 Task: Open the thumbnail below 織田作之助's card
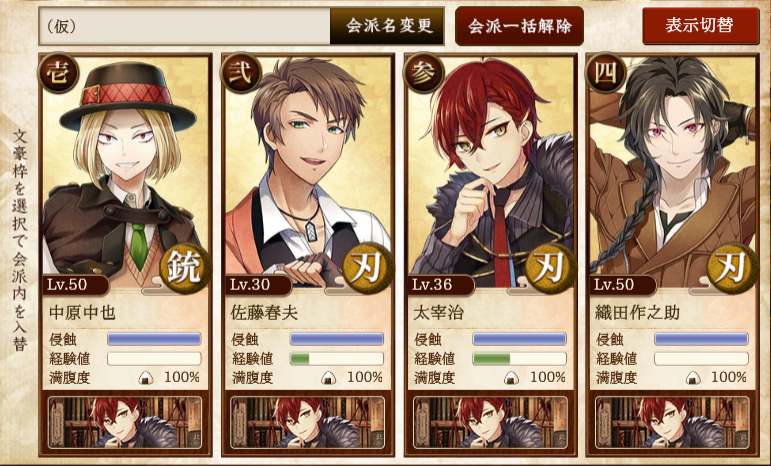coord(672,423)
